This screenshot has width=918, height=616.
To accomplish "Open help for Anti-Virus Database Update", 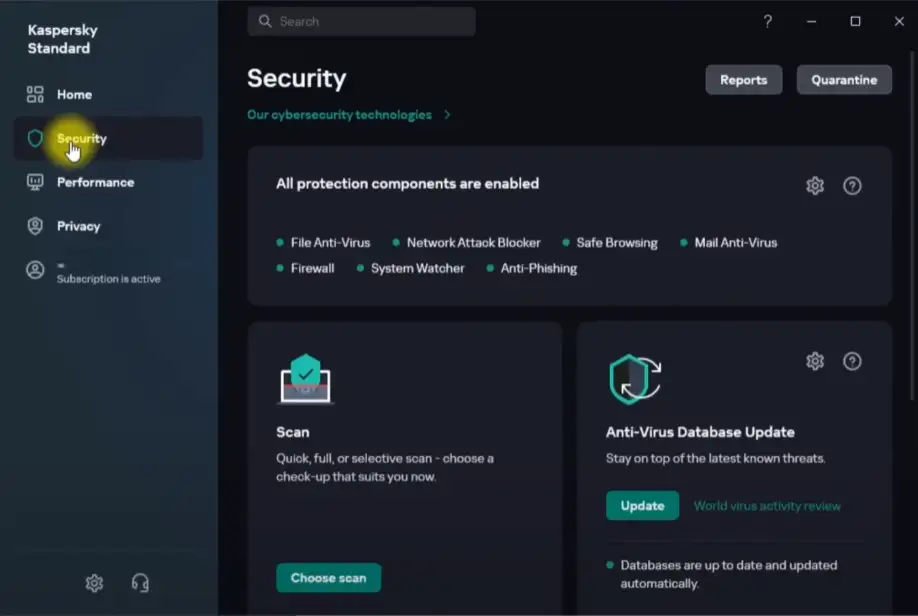I will click(x=852, y=361).
